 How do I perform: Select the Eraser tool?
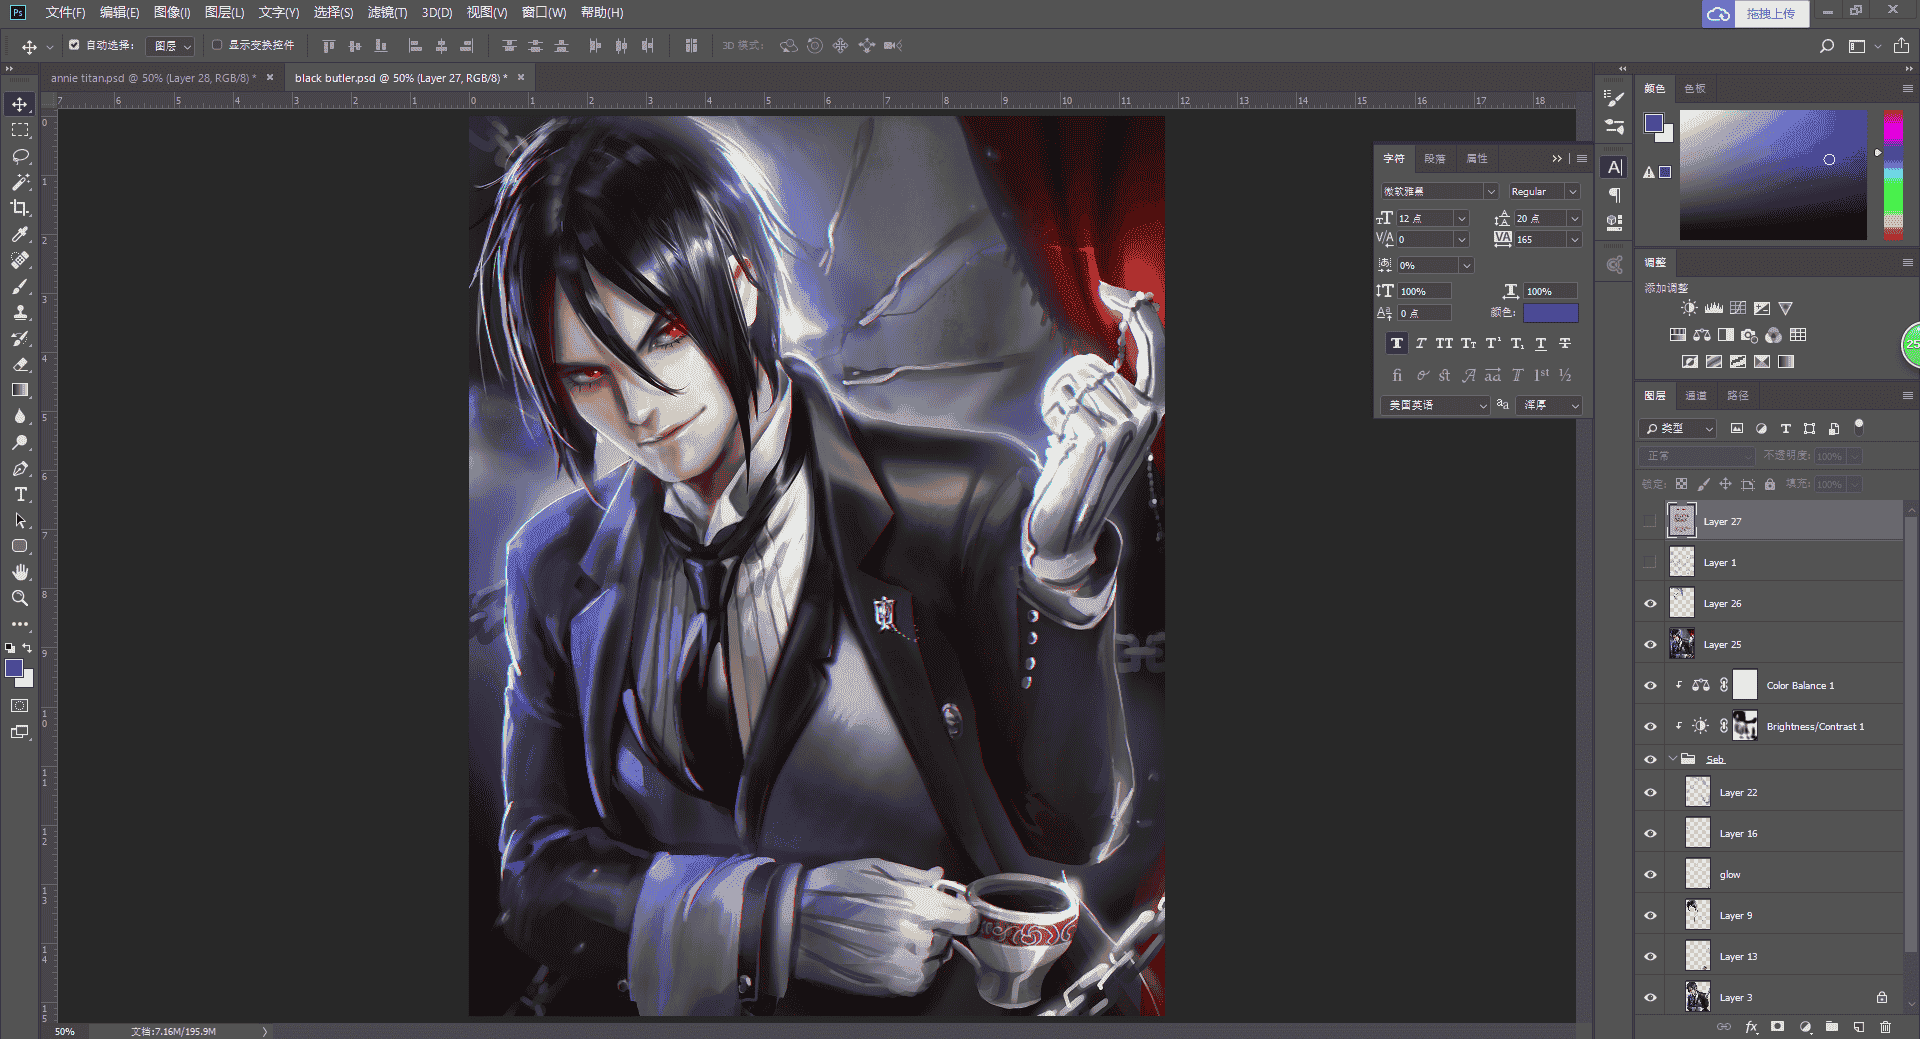tap(20, 364)
